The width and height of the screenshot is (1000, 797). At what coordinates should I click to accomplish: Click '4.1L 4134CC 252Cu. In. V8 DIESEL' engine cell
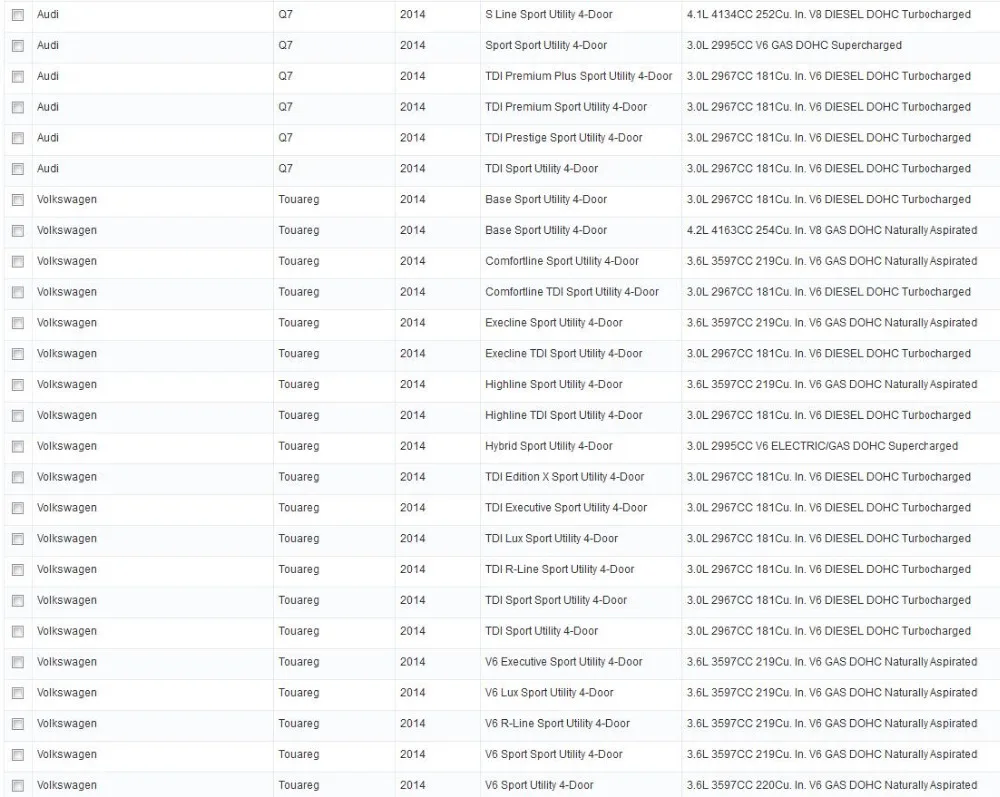pos(828,14)
